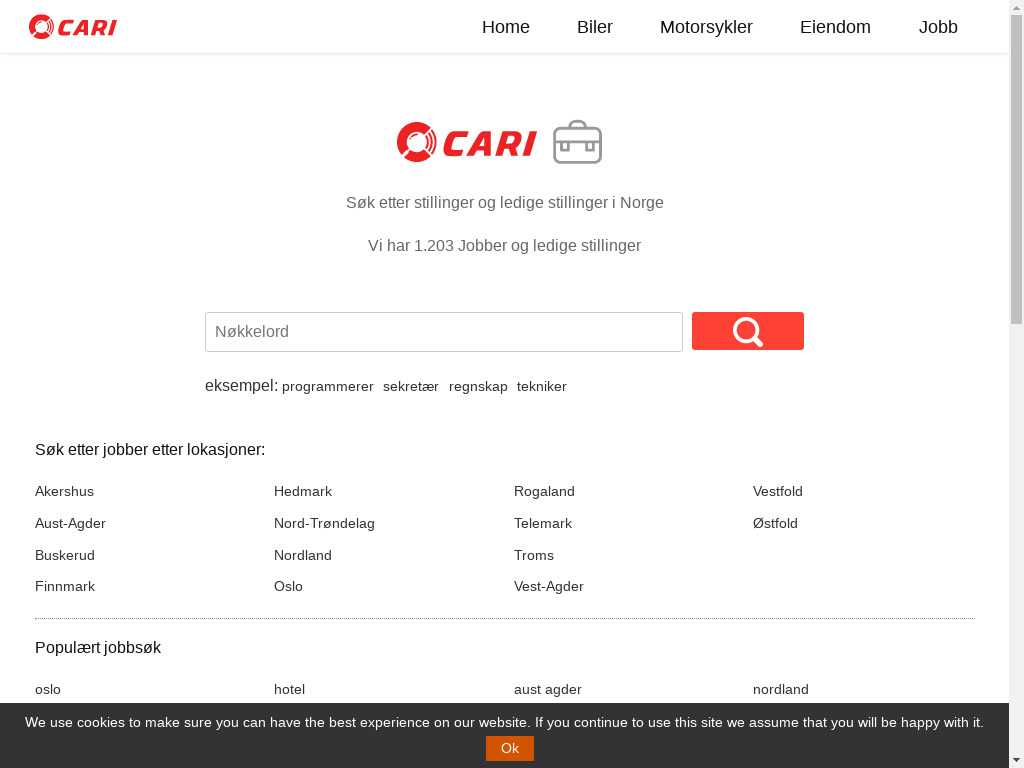This screenshot has width=1024, height=768.
Task: Select the regnskap example keyword
Action: (x=478, y=387)
